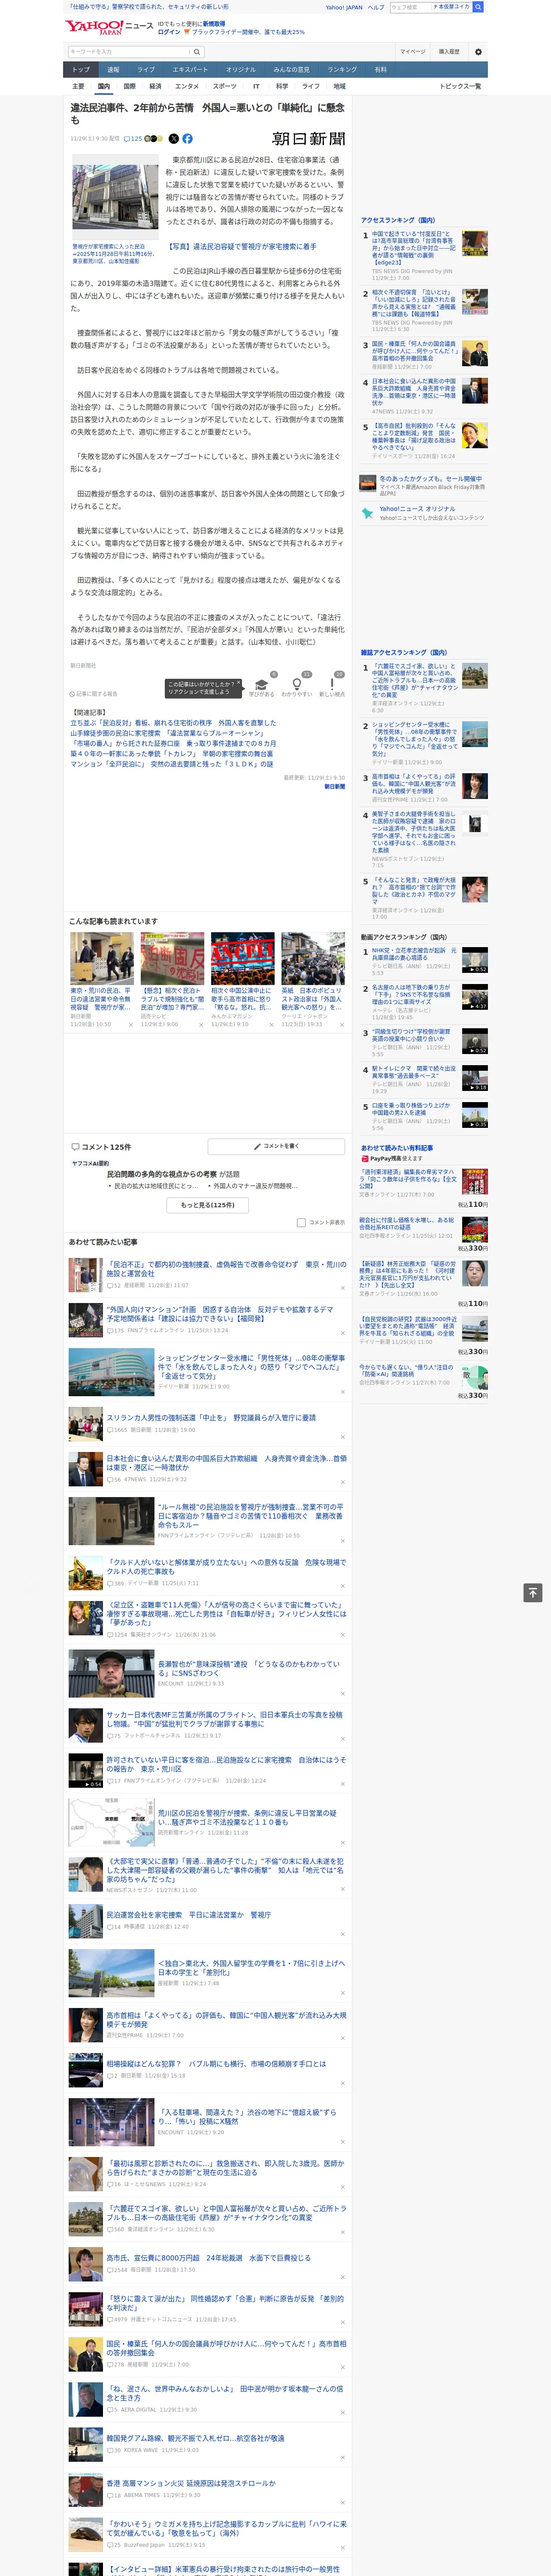
Task: Switch to the ライブ tab in the dark bar
Action: pos(146,70)
